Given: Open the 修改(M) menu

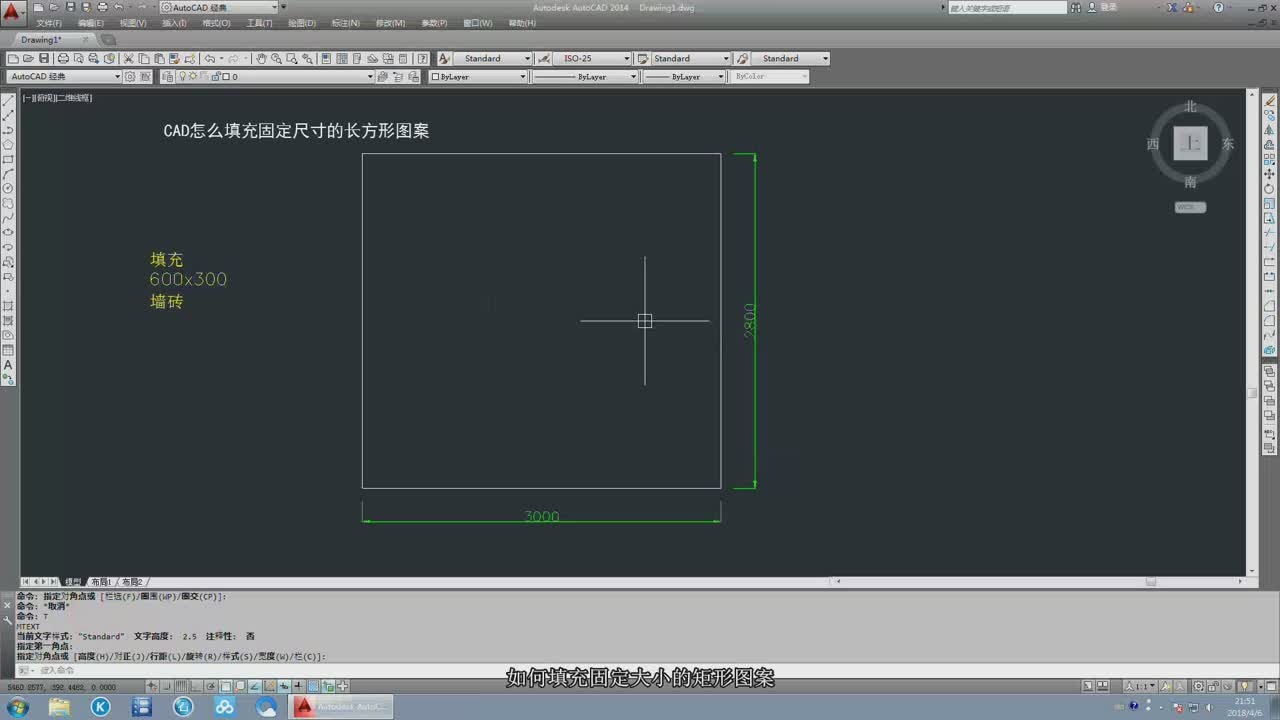Looking at the screenshot, I should pyautogui.click(x=390, y=23).
